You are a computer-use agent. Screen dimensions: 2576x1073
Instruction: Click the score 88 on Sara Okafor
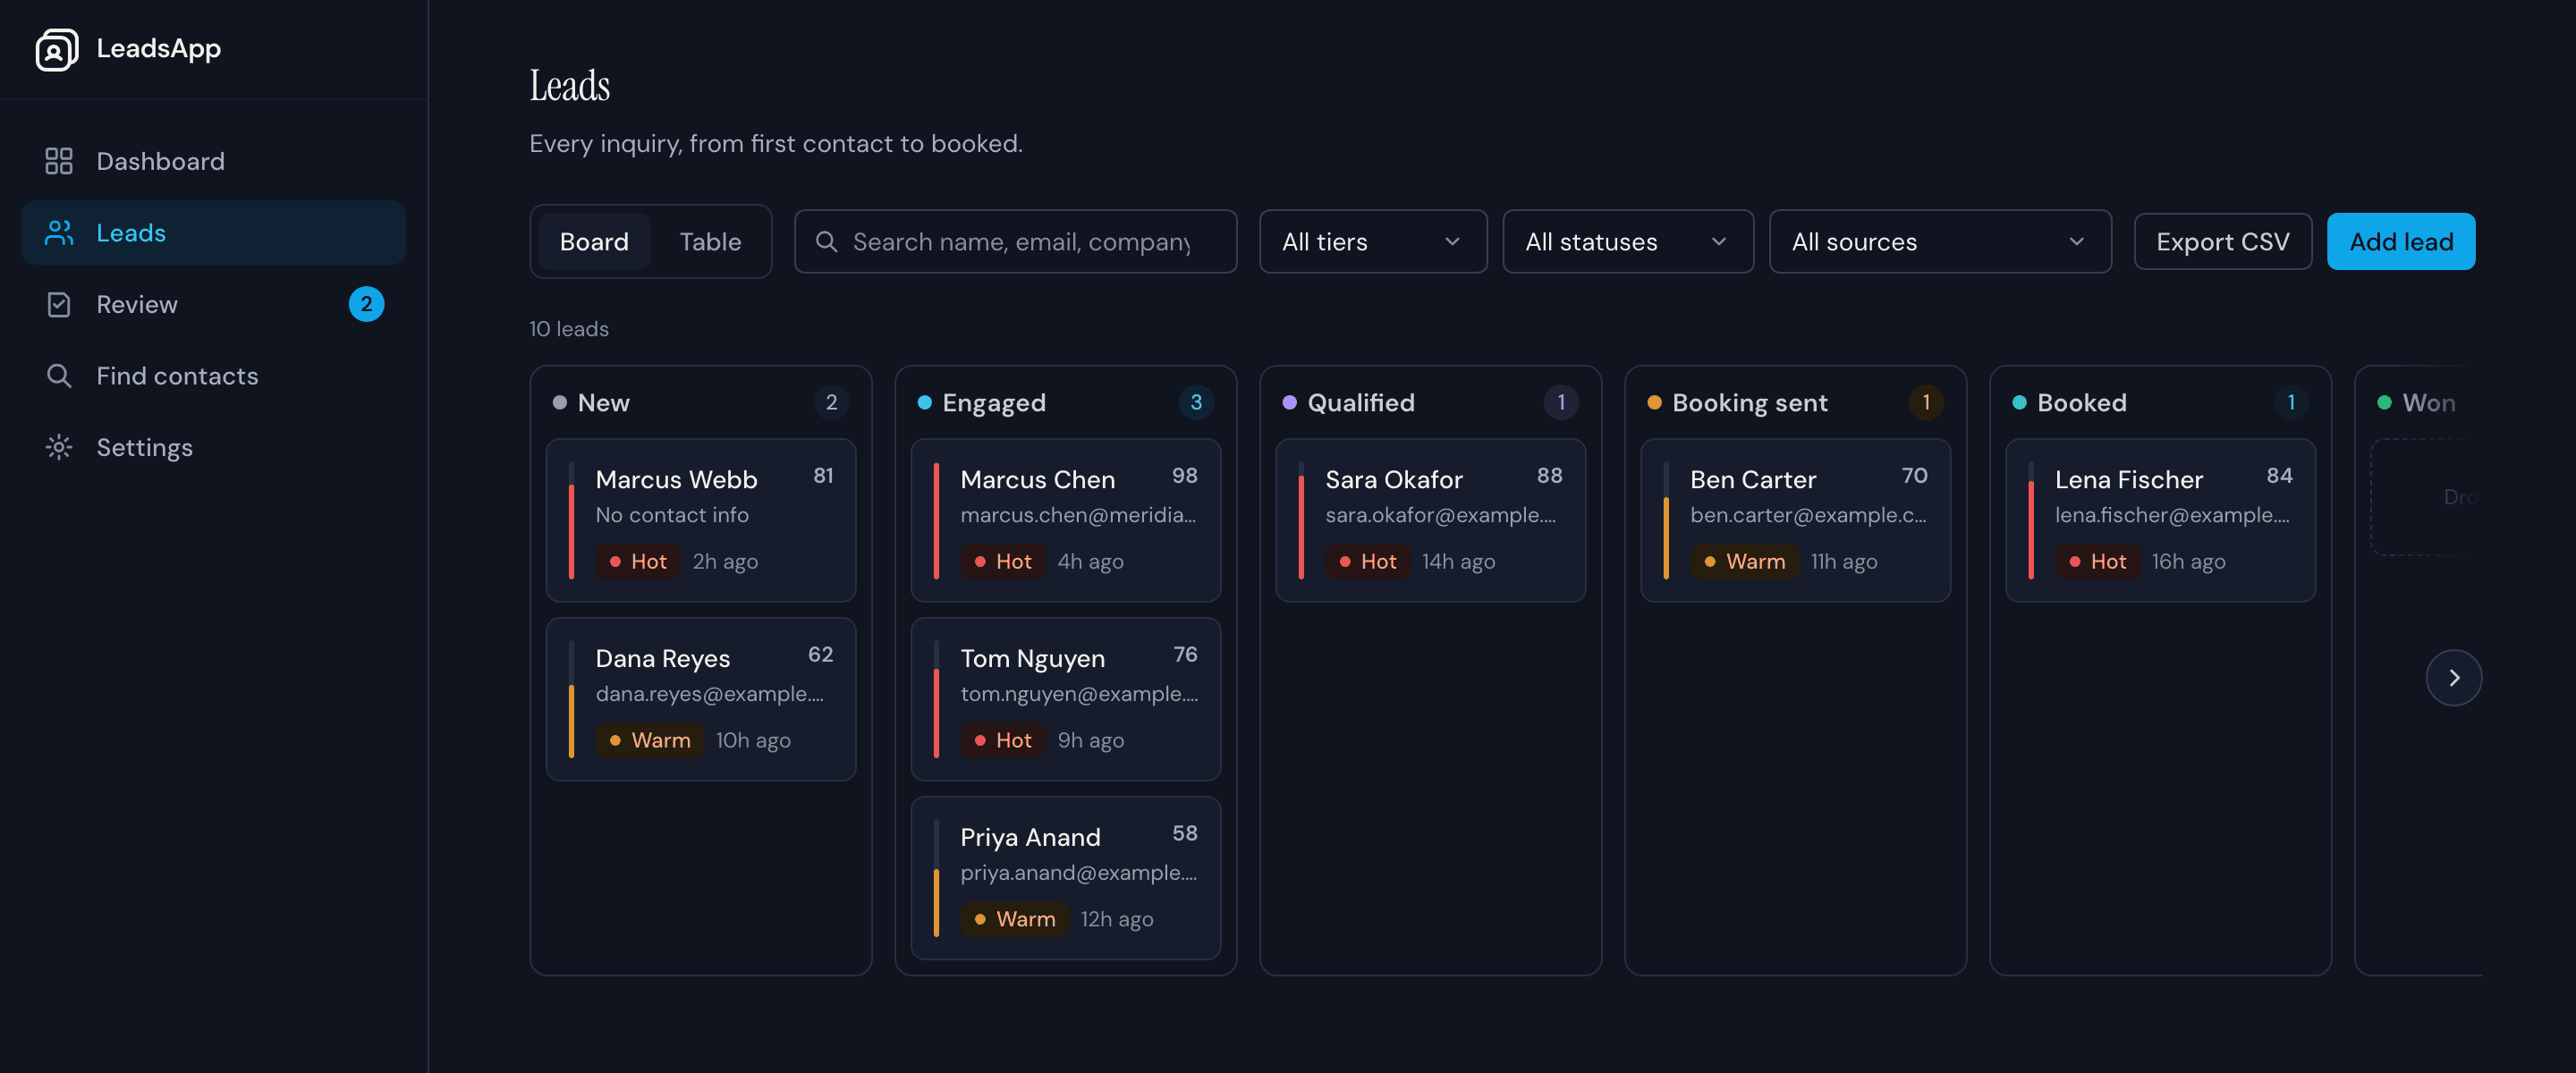(1550, 476)
